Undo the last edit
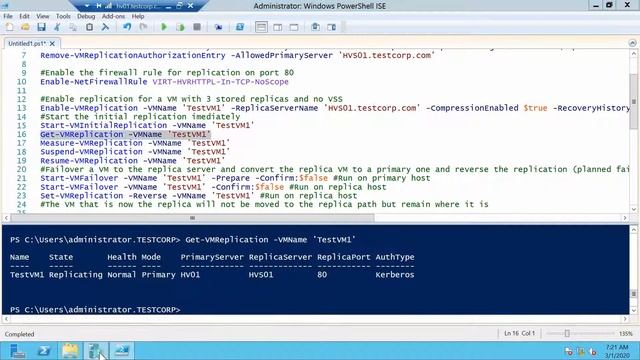 click(x=127, y=27)
